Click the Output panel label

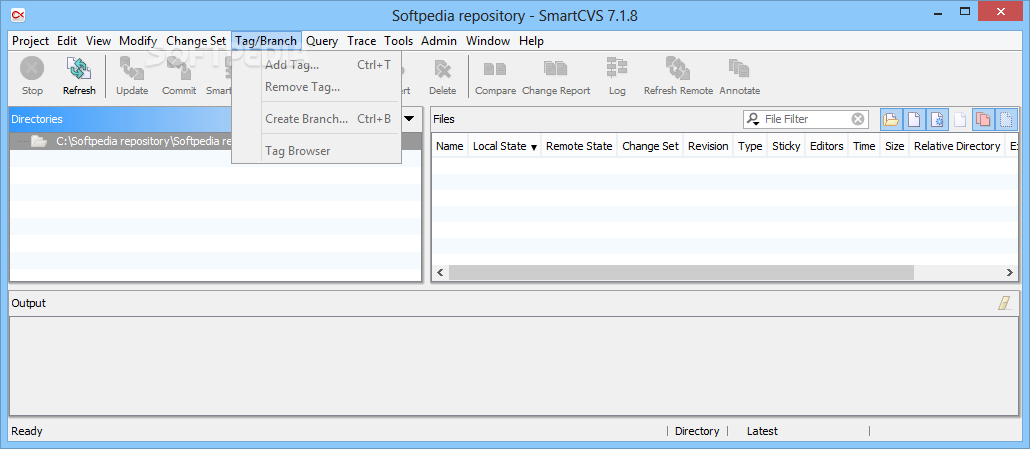point(29,303)
